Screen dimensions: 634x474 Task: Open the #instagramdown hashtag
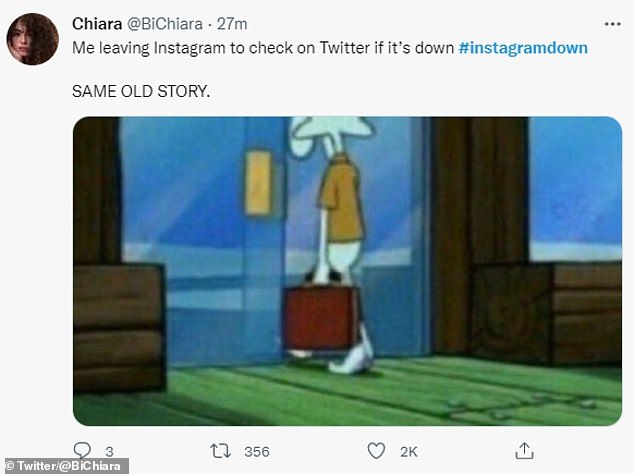point(523,47)
